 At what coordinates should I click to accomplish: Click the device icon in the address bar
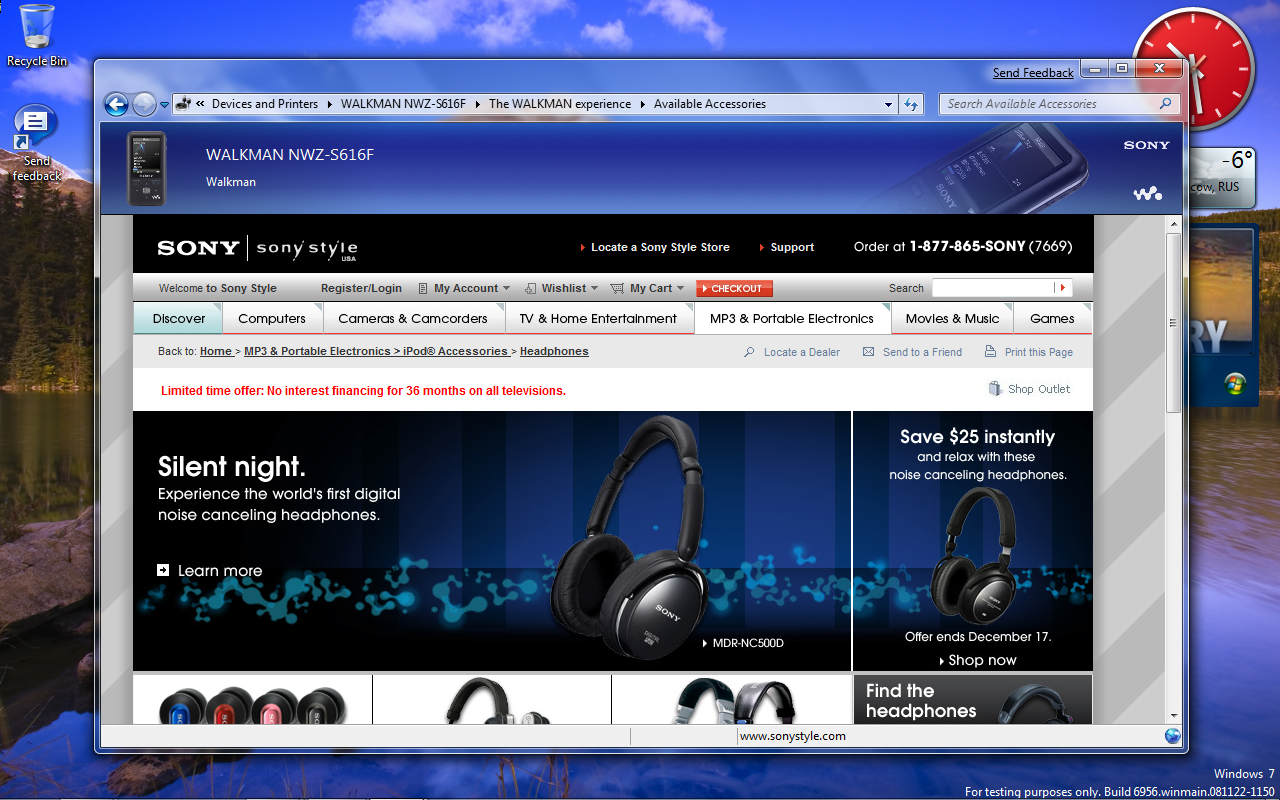[183, 104]
